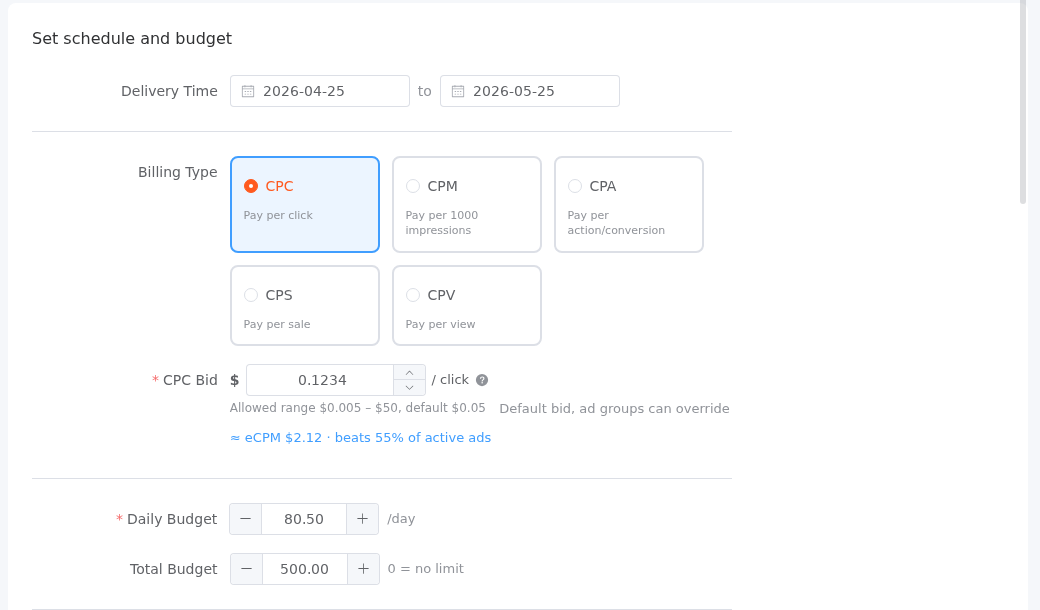
Task: Click minus button for Daily Budget
Action: 245,519
